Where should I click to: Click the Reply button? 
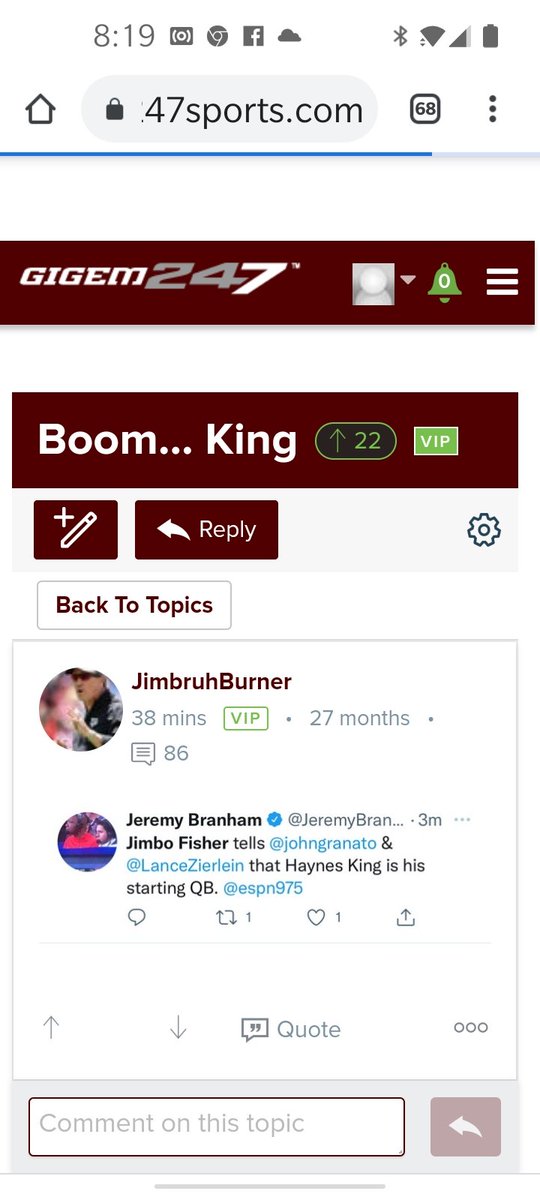tap(206, 530)
